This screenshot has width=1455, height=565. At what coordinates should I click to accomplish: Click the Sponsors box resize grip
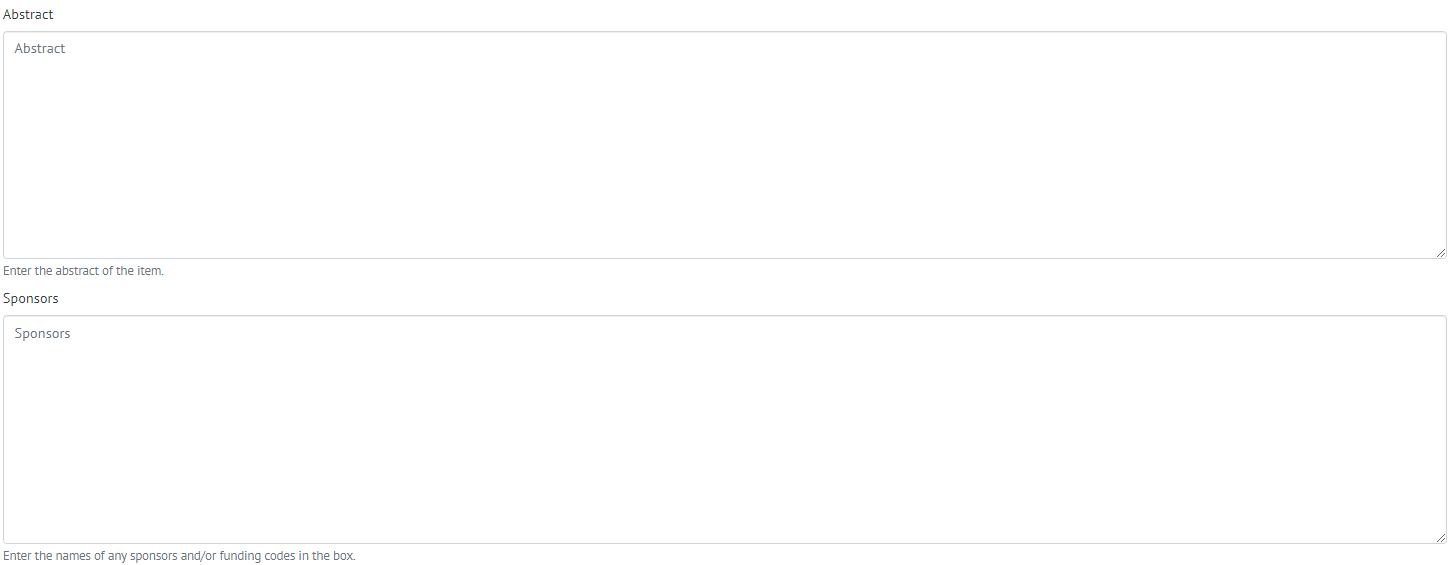(x=1440, y=538)
